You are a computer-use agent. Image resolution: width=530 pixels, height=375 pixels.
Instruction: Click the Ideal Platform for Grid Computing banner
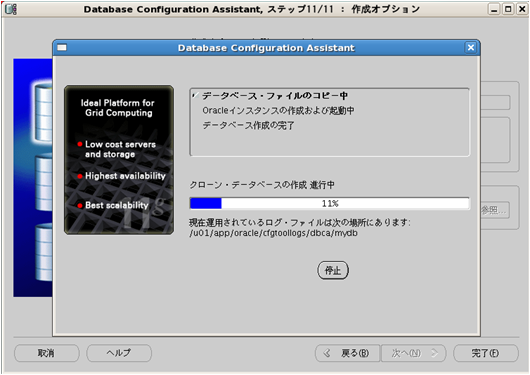[119, 160]
